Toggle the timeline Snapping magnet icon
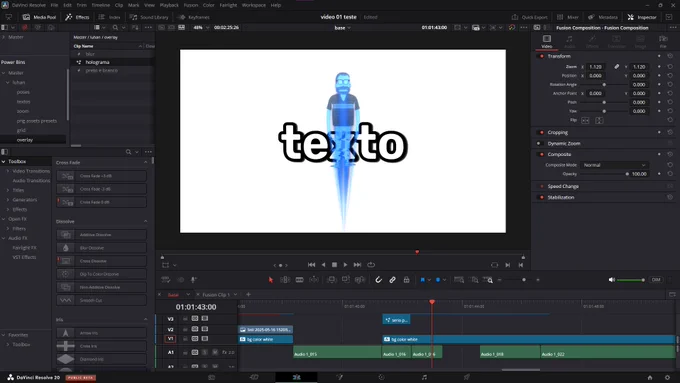The image size is (680, 383). click(x=378, y=280)
